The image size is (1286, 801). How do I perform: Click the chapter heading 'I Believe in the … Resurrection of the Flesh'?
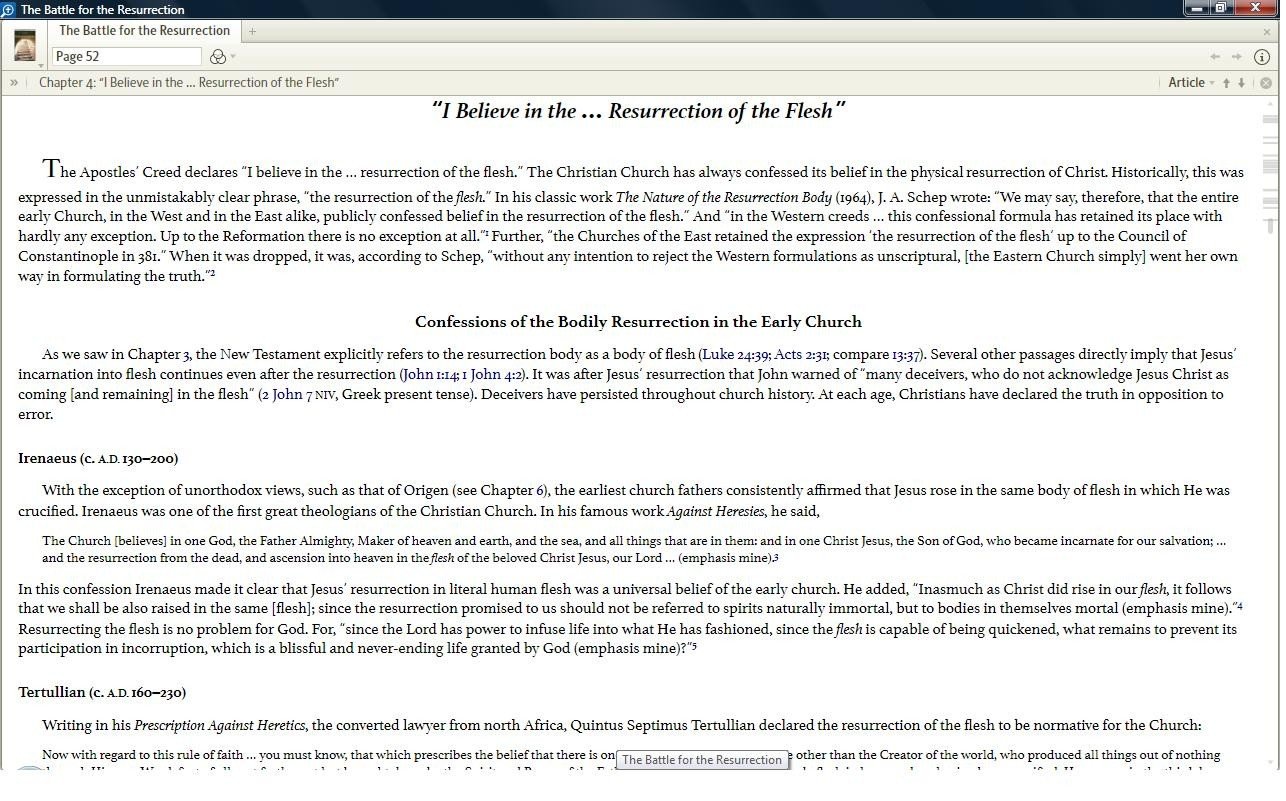click(x=639, y=111)
